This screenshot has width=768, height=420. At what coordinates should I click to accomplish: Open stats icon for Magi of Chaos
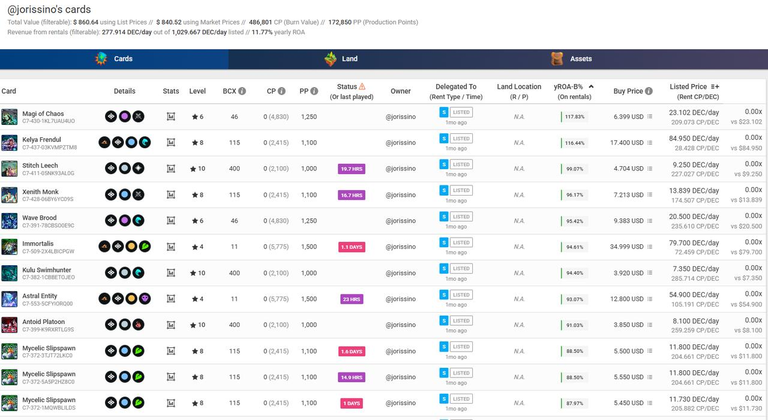[x=171, y=117]
